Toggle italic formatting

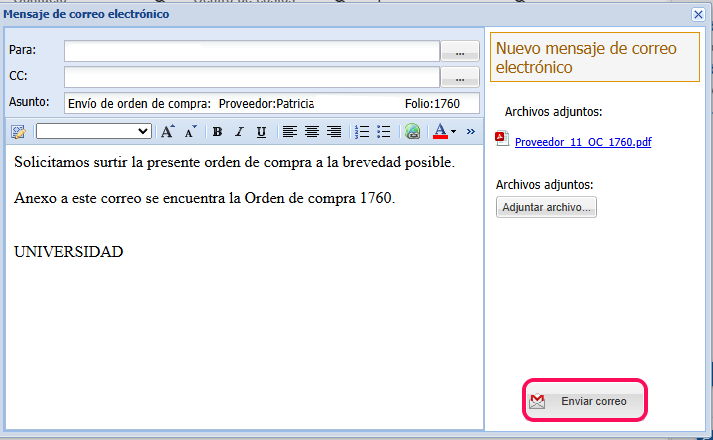239,132
